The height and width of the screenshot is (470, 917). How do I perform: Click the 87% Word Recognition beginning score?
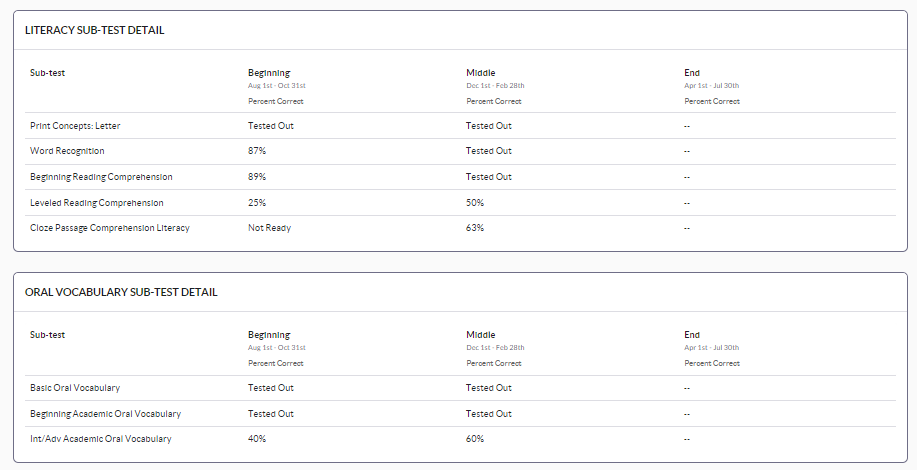[x=257, y=151]
